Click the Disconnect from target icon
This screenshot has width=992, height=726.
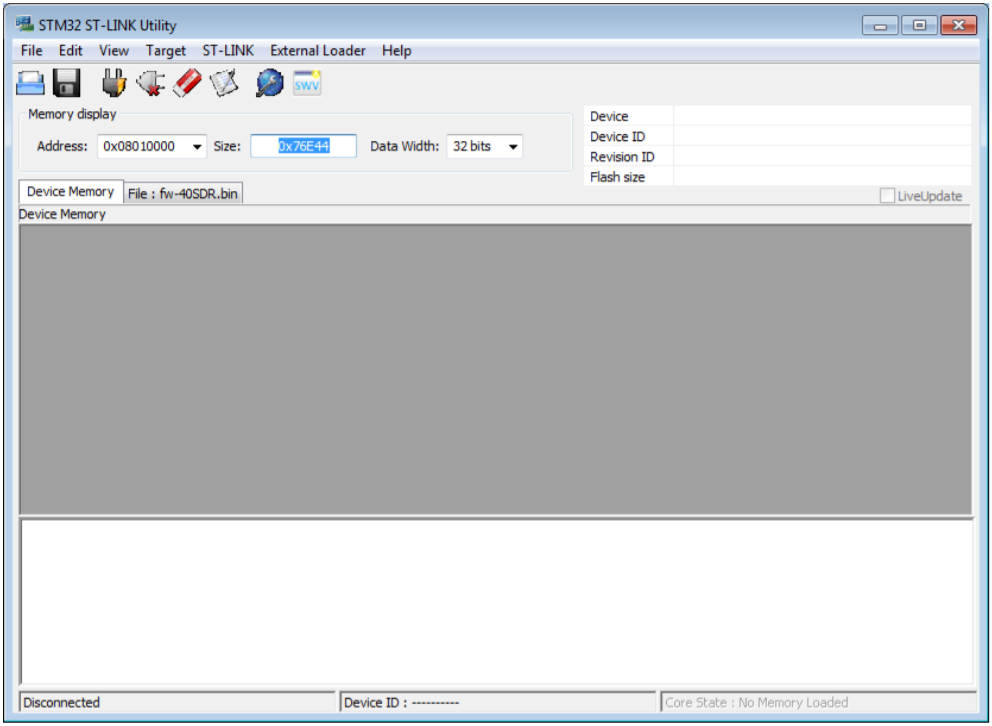151,83
